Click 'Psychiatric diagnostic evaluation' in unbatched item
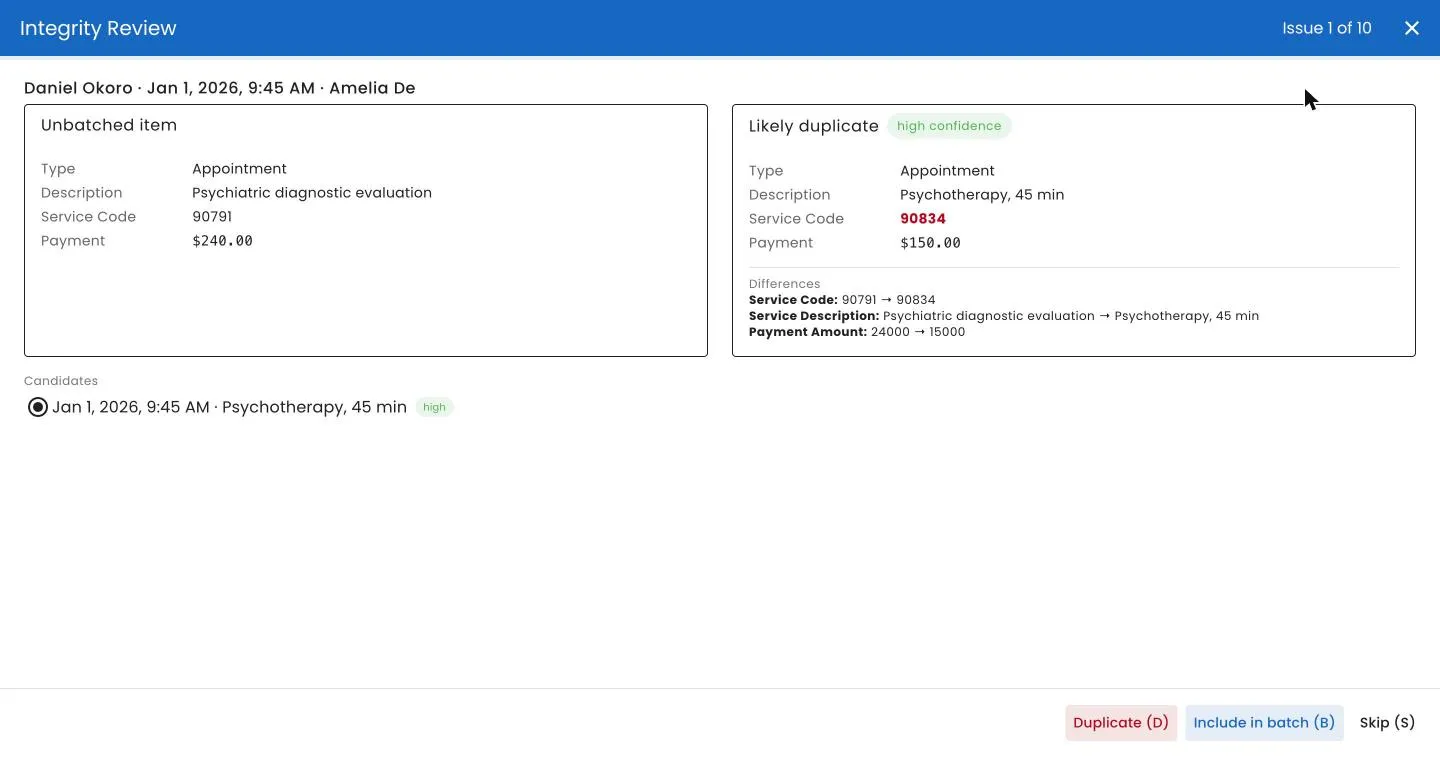Viewport: 1440px width, 757px height. tap(312, 193)
